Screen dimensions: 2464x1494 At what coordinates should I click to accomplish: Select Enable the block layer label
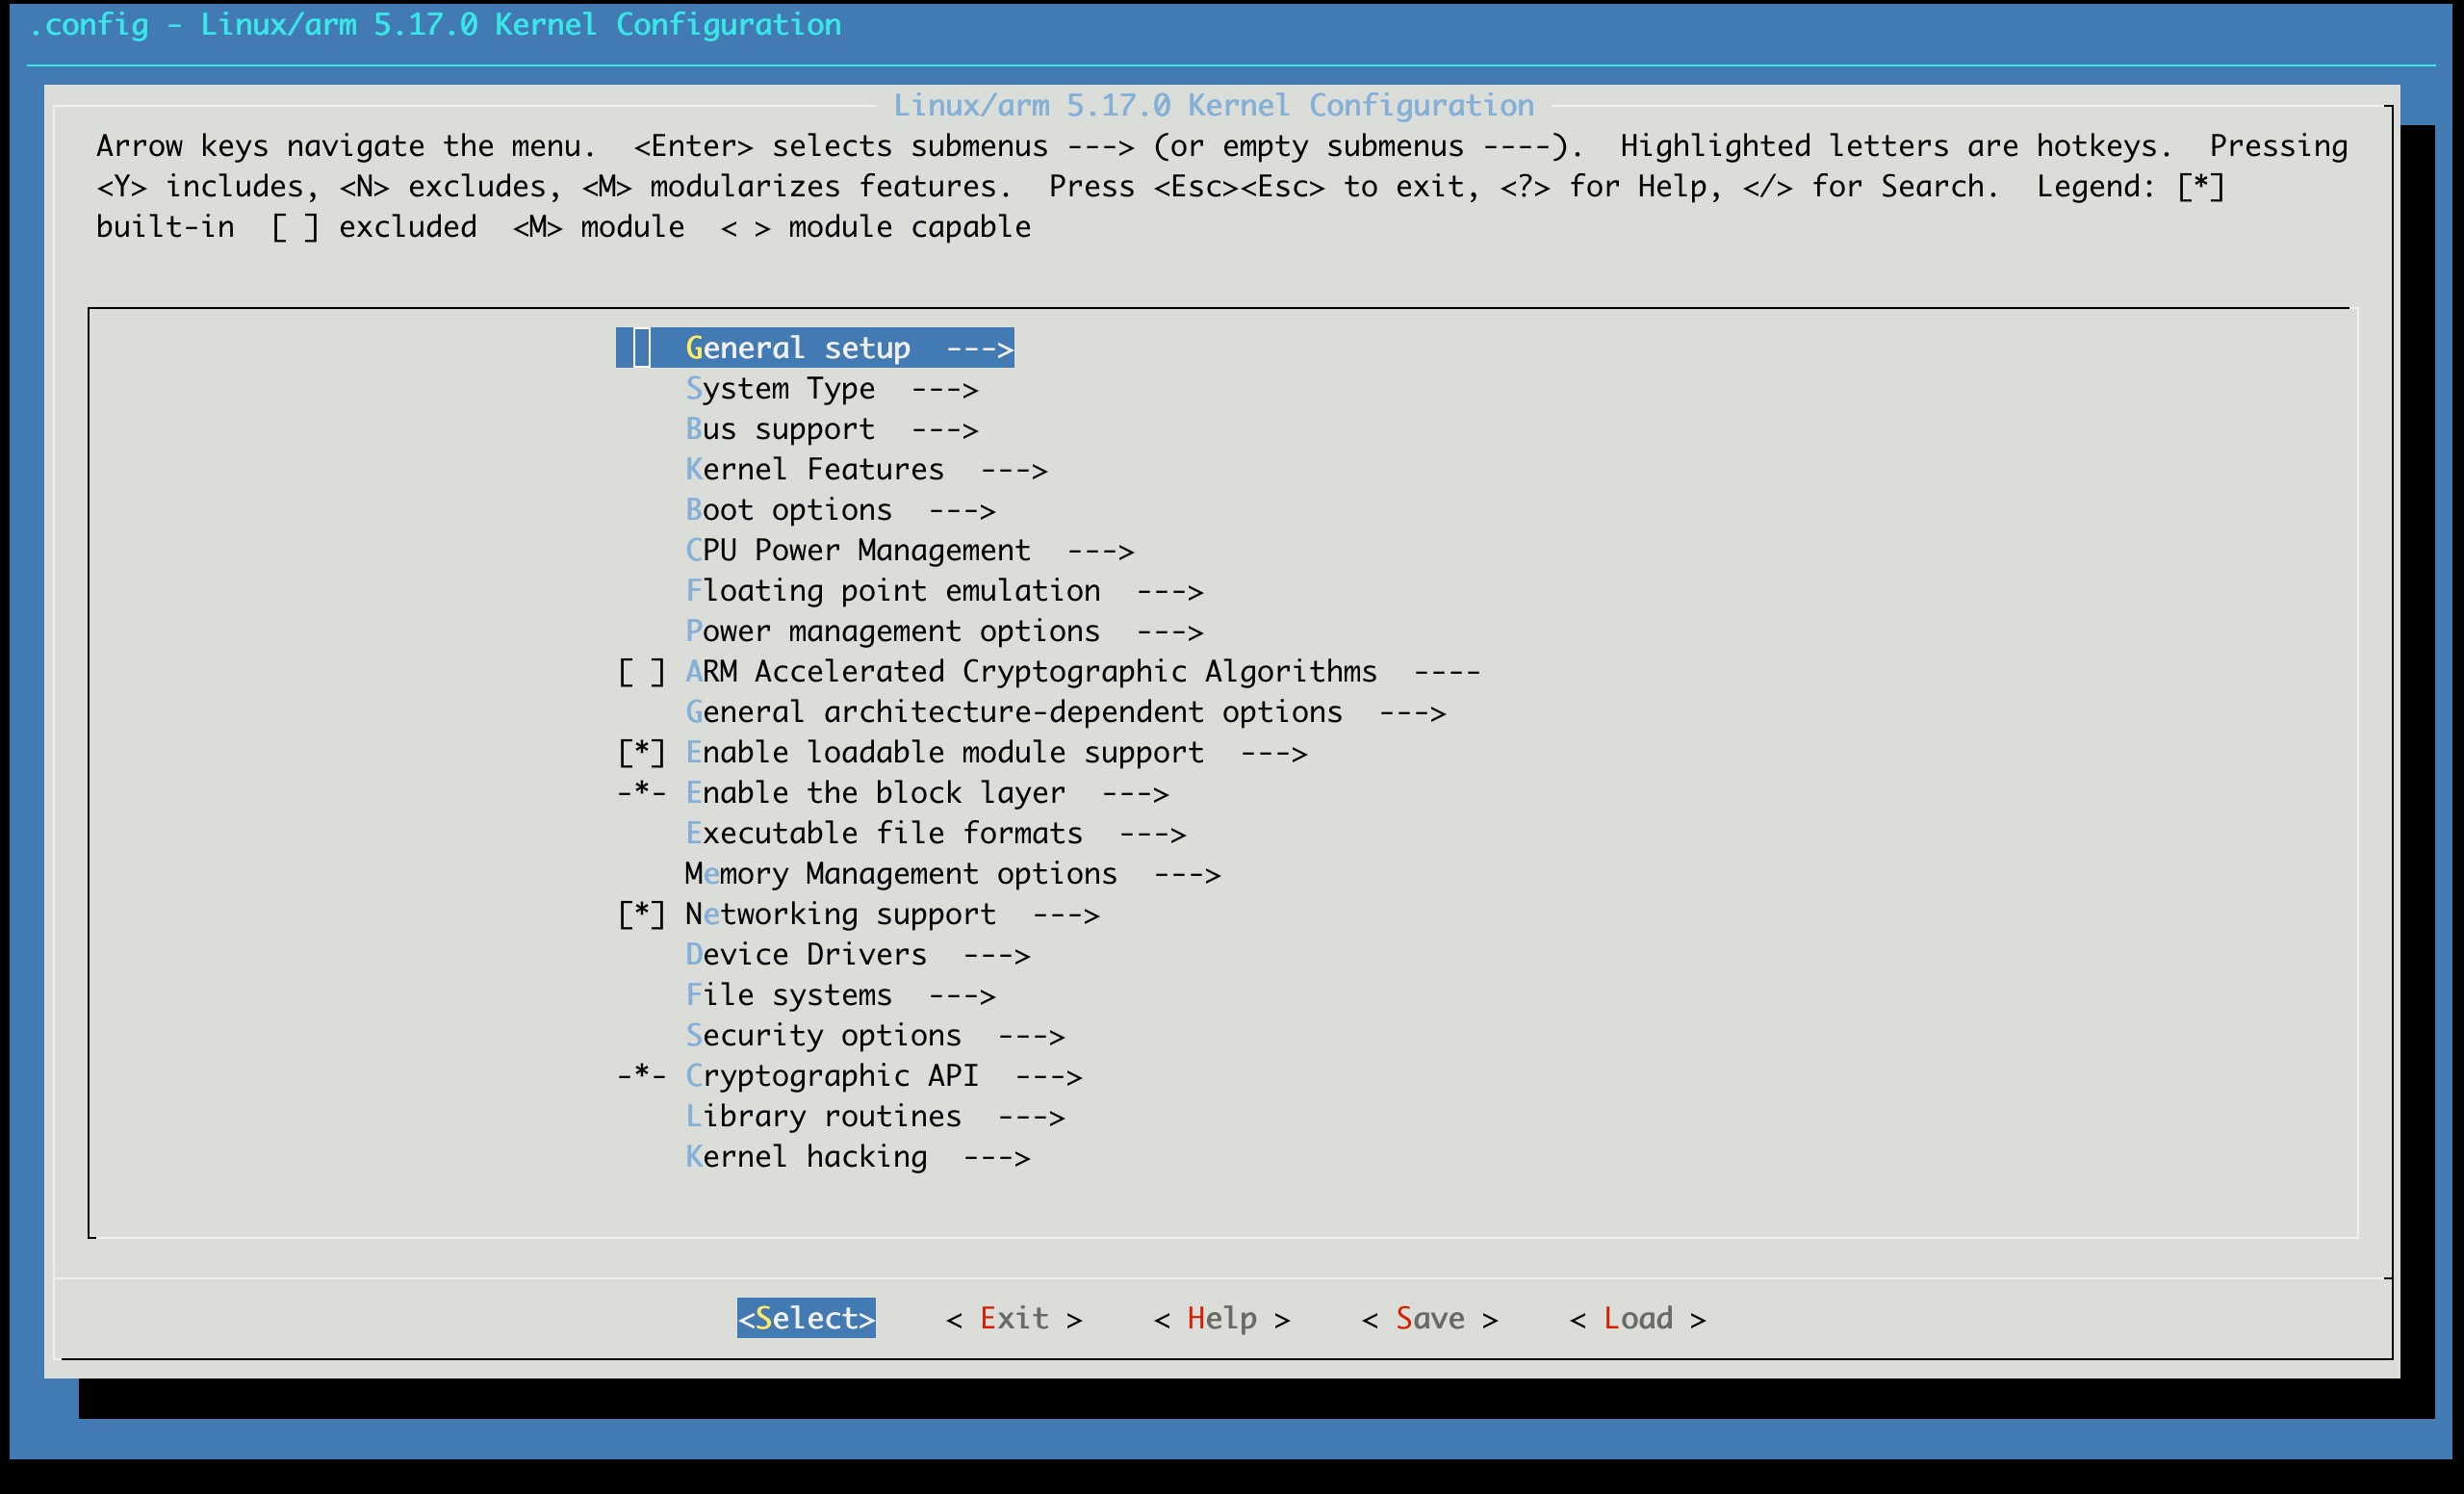(875, 793)
